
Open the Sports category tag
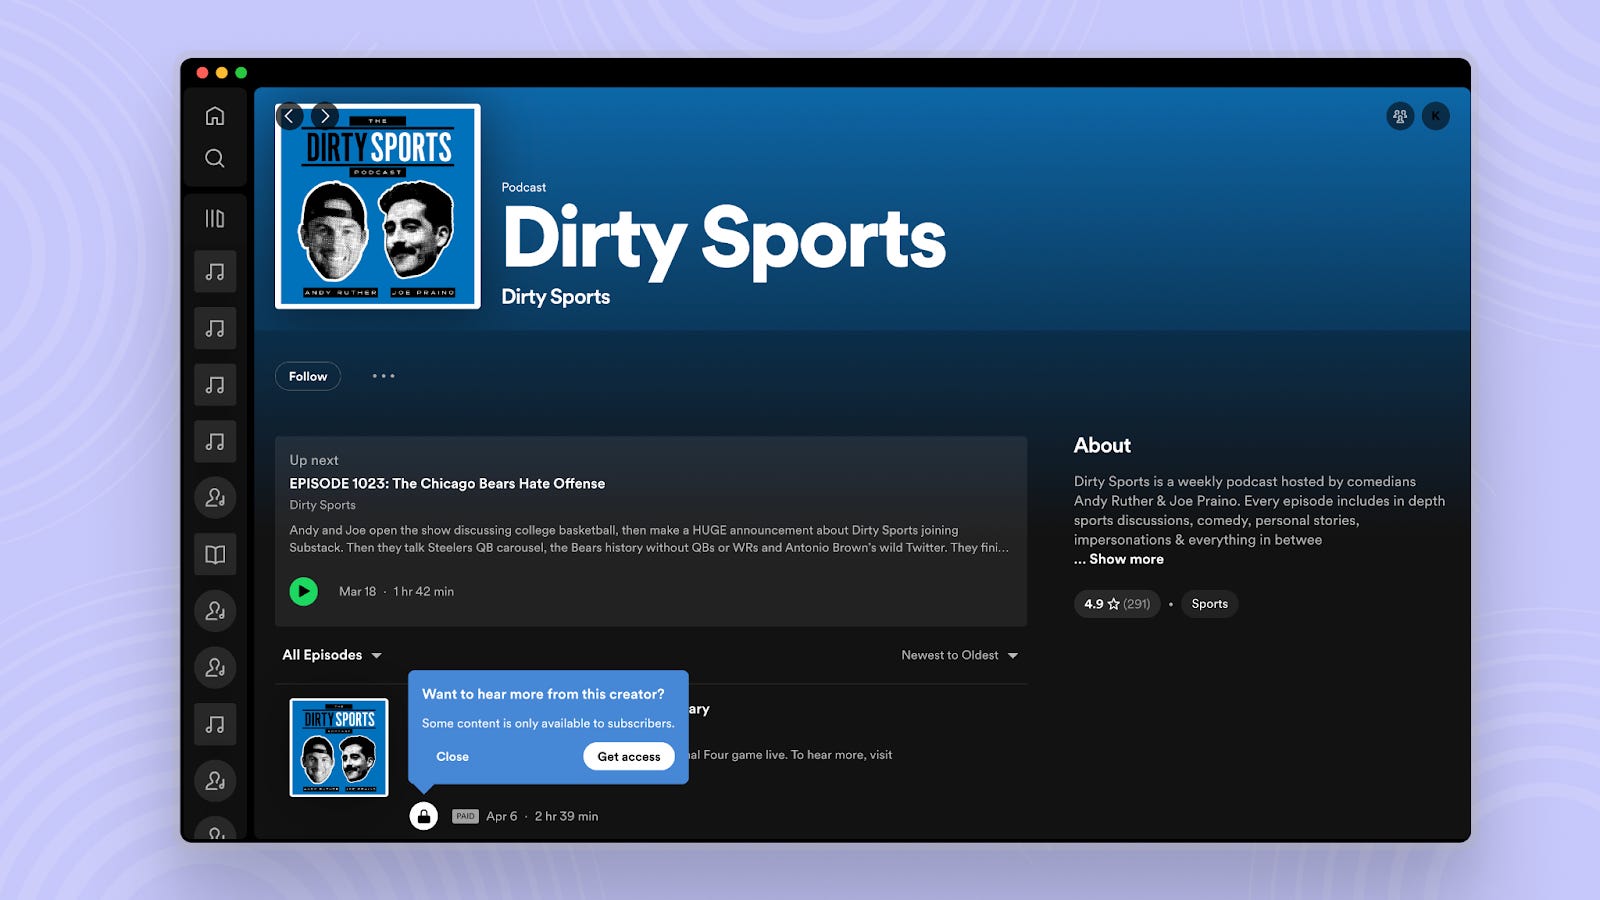[1210, 604]
